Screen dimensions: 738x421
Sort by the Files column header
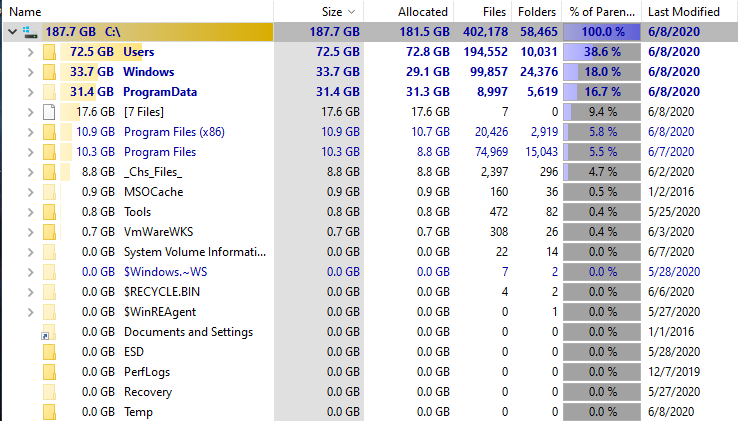482,12
